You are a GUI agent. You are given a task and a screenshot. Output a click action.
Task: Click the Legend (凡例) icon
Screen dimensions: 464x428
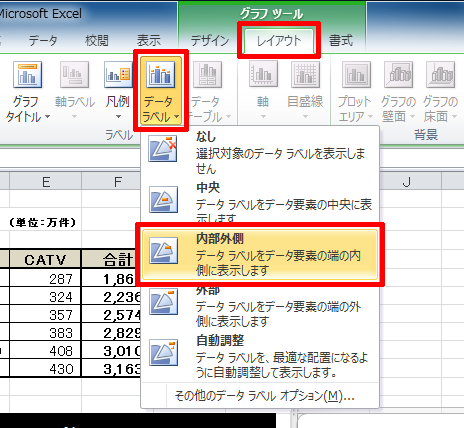118,75
